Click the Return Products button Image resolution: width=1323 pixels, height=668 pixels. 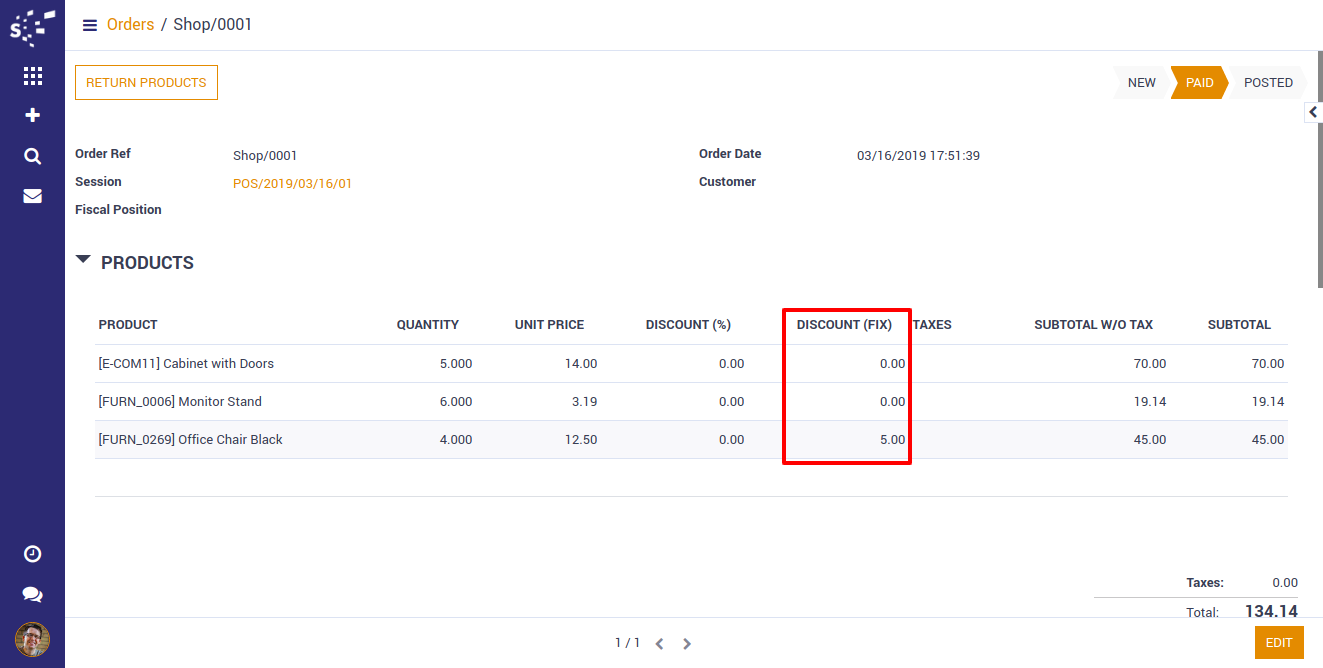click(146, 83)
